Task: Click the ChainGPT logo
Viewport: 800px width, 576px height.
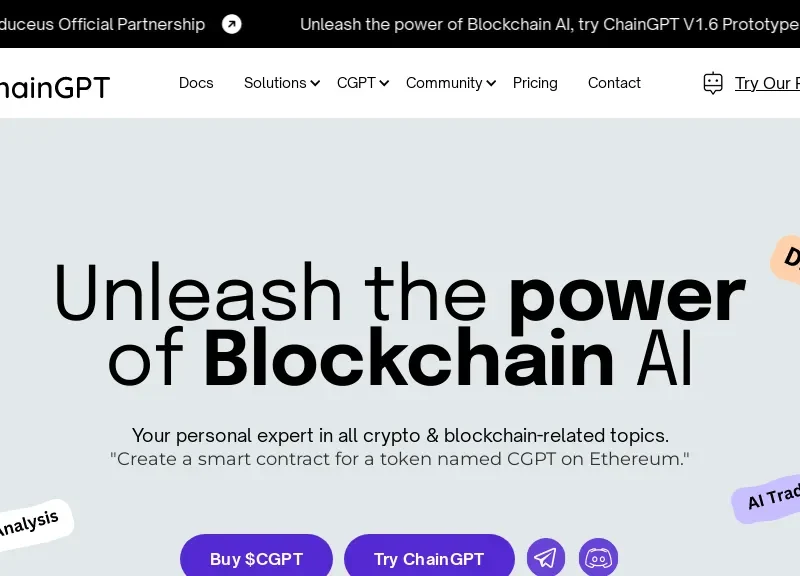Action: click(55, 86)
